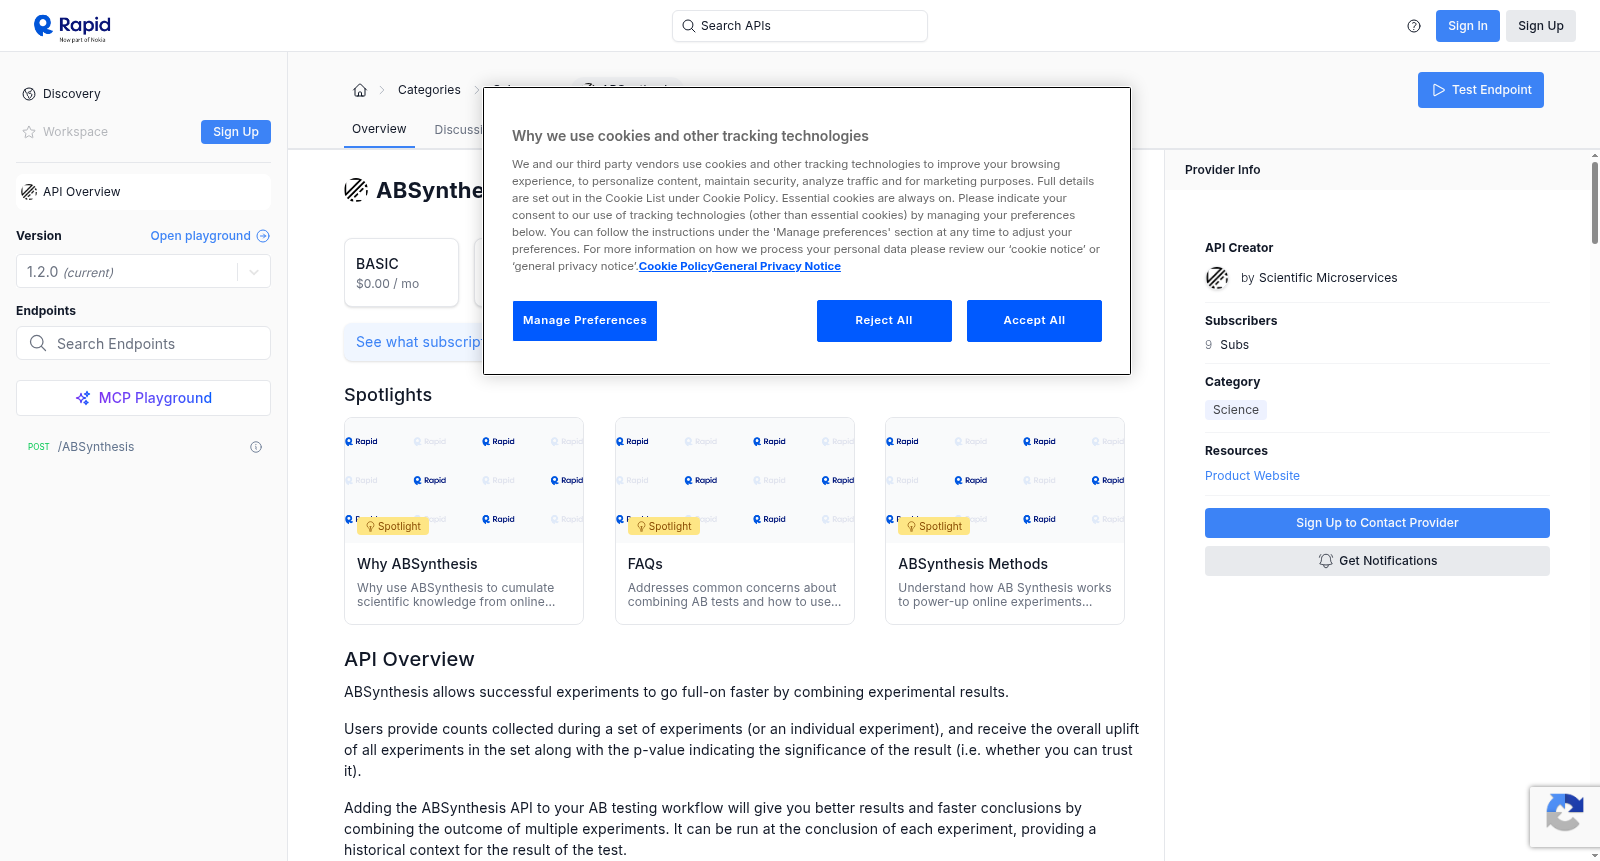Click the reCAPTCHA badge
Viewport: 1600px width, 861px height.
(1564, 816)
